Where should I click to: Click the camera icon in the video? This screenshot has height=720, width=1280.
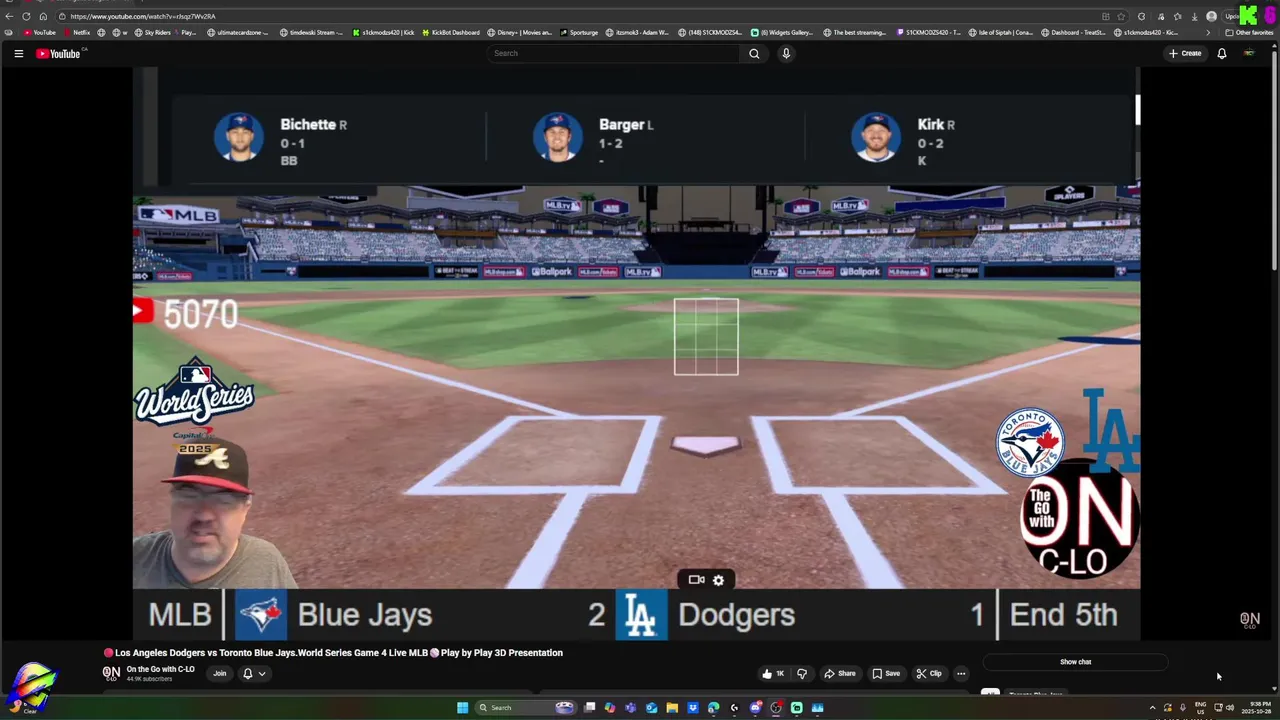[696, 579]
